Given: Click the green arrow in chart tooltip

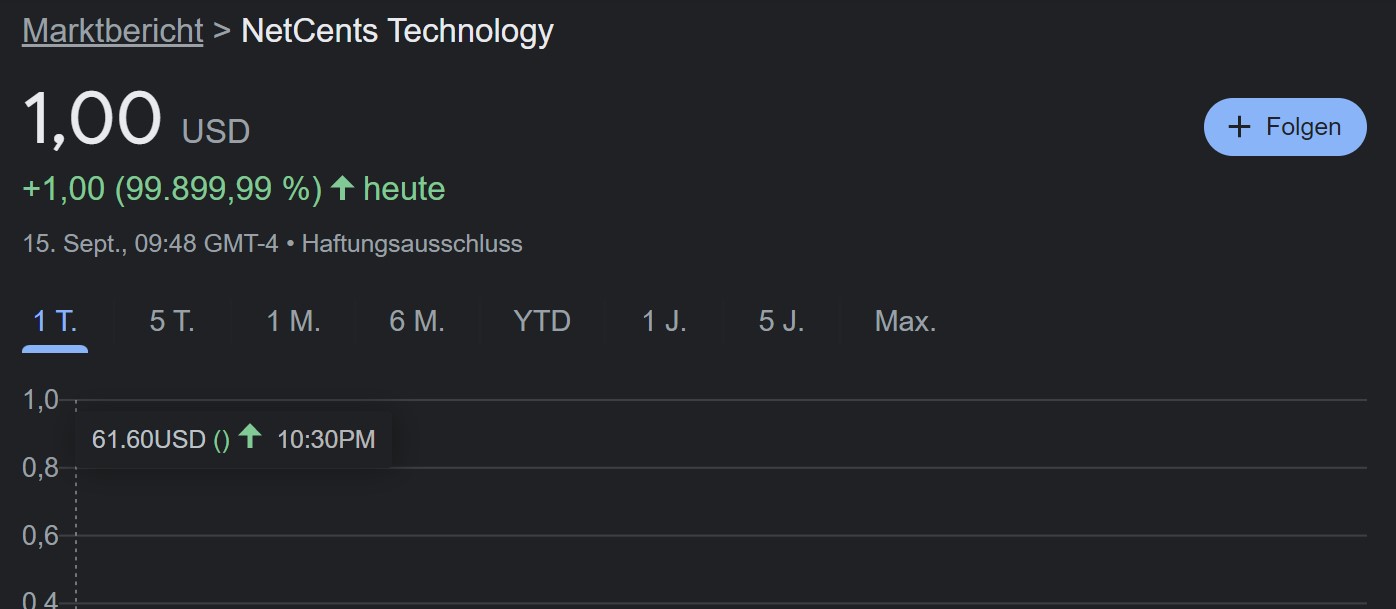Looking at the screenshot, I should tap(250, 437).
